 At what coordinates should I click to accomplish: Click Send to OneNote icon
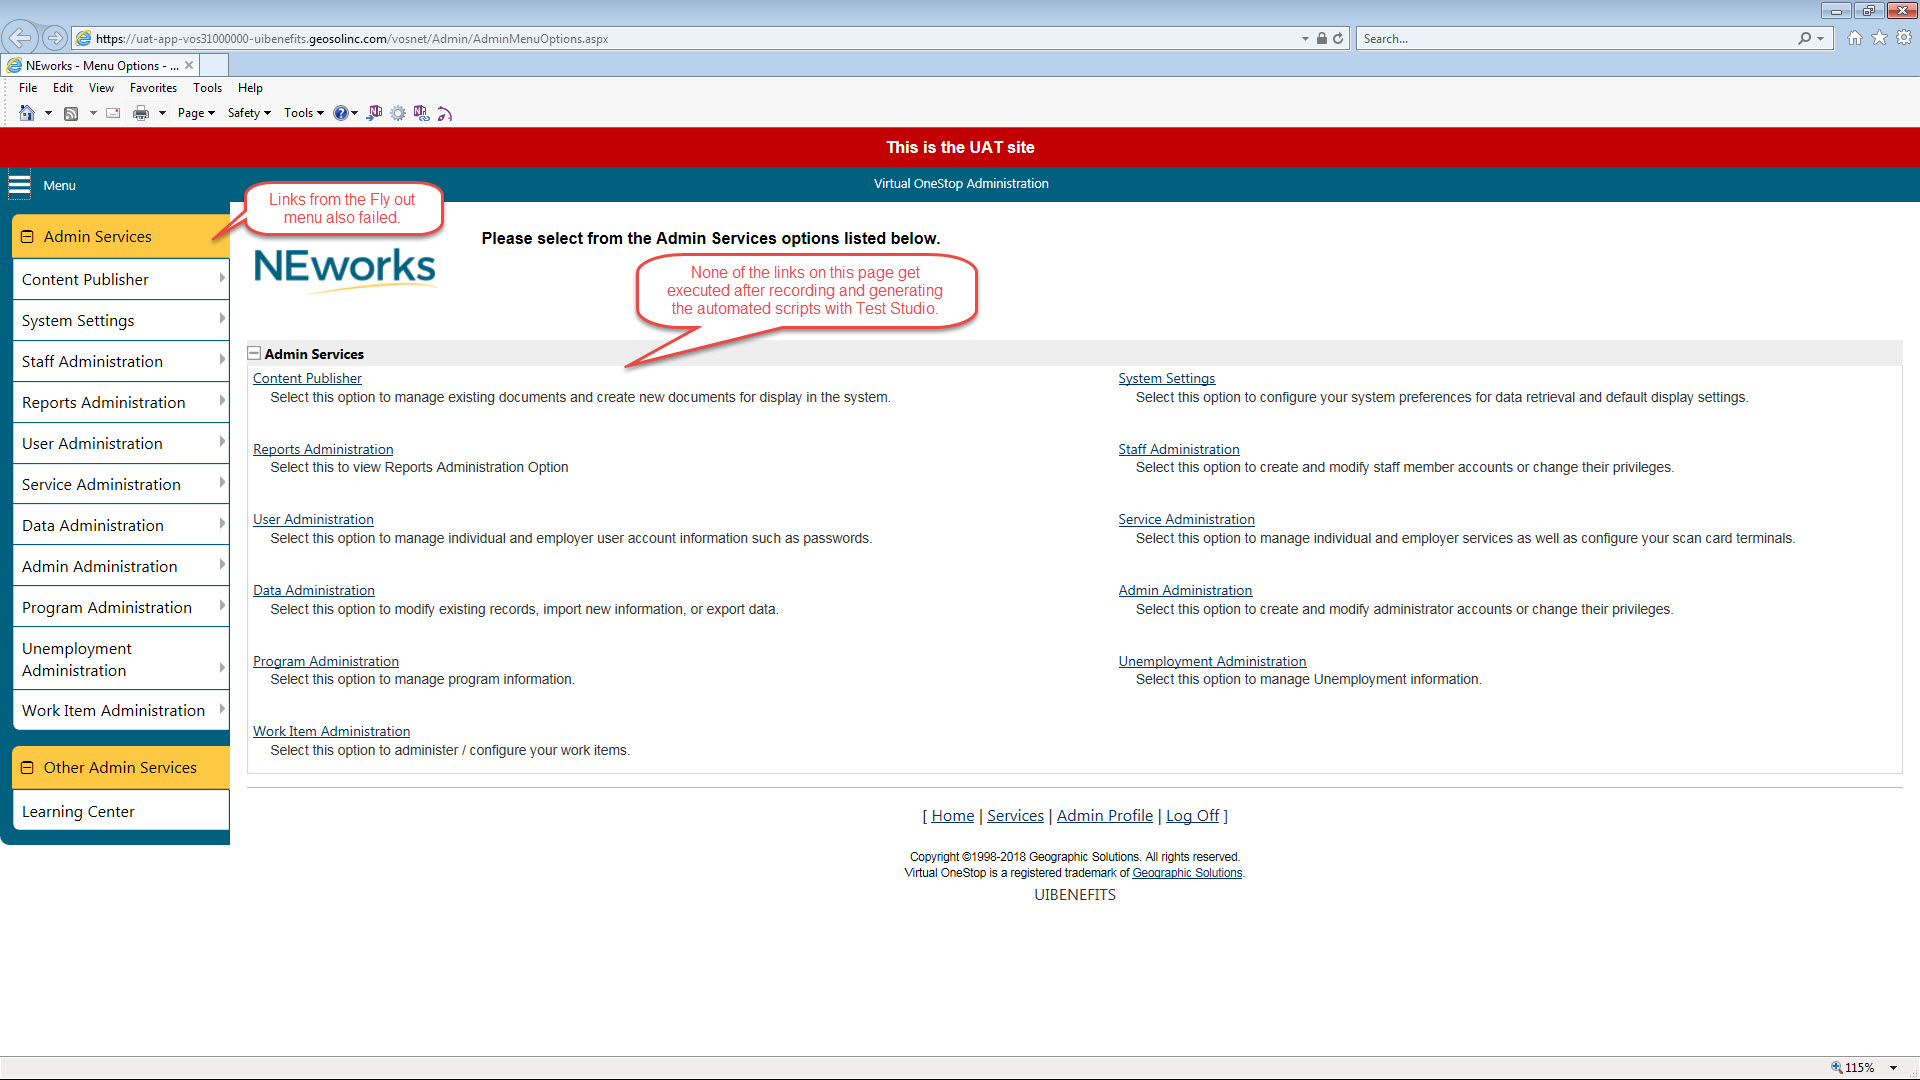(375, 113)
